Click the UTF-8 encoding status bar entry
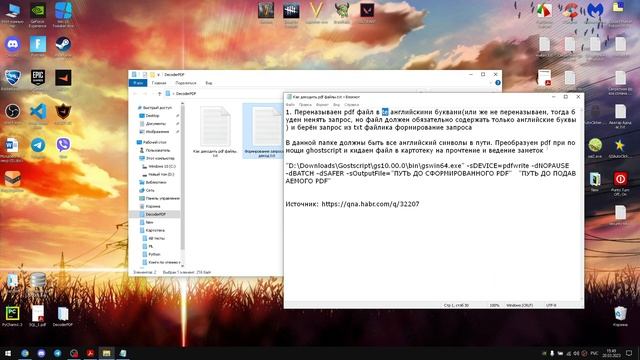The height and width of the screenshot is (360, 640). (551, 305)
